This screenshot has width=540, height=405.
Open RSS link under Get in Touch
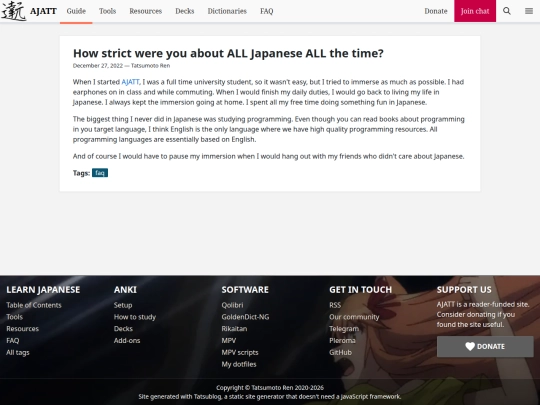click(x=335, y=305)
